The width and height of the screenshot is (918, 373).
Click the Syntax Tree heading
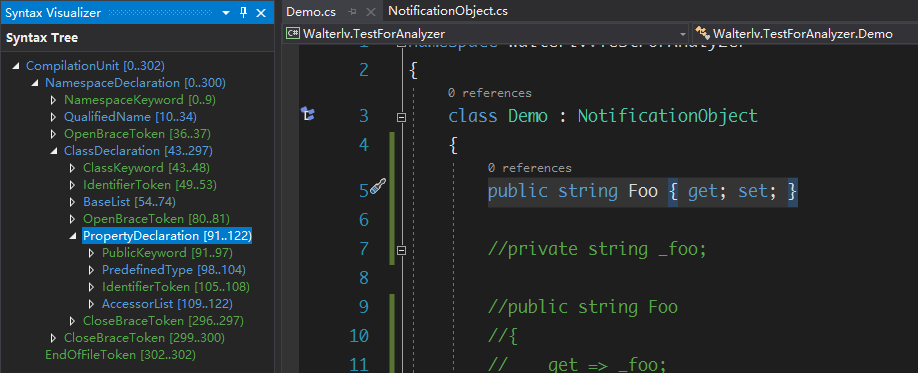[42, 38]
